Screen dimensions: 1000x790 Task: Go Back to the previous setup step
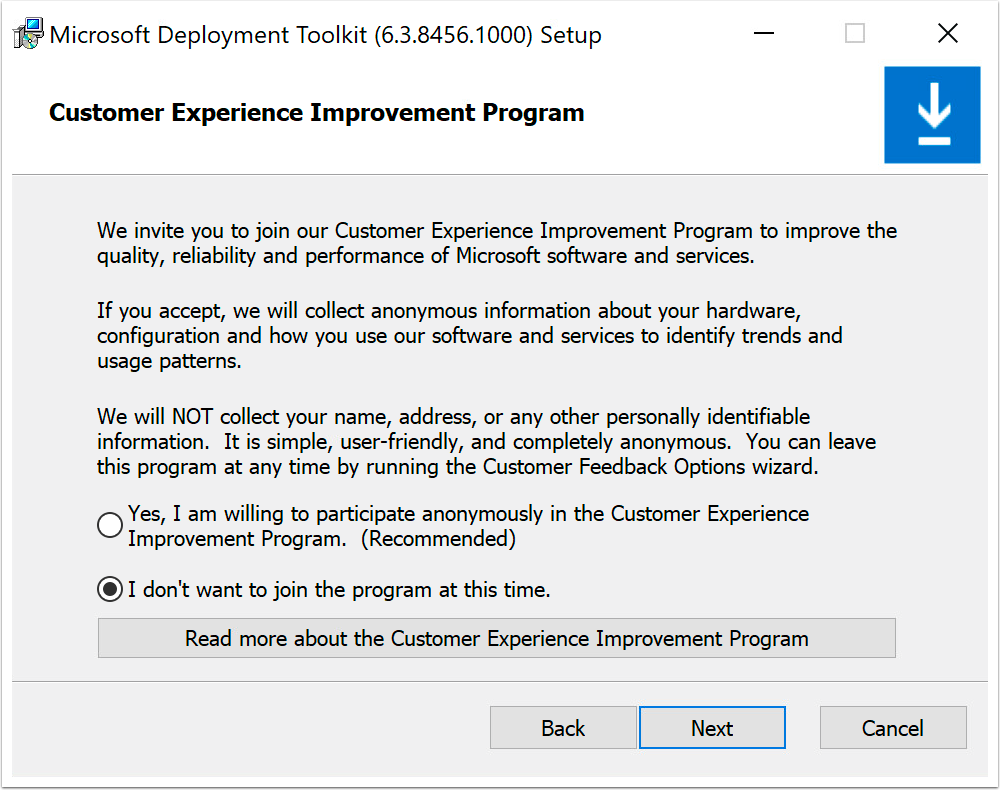point(562,727)
